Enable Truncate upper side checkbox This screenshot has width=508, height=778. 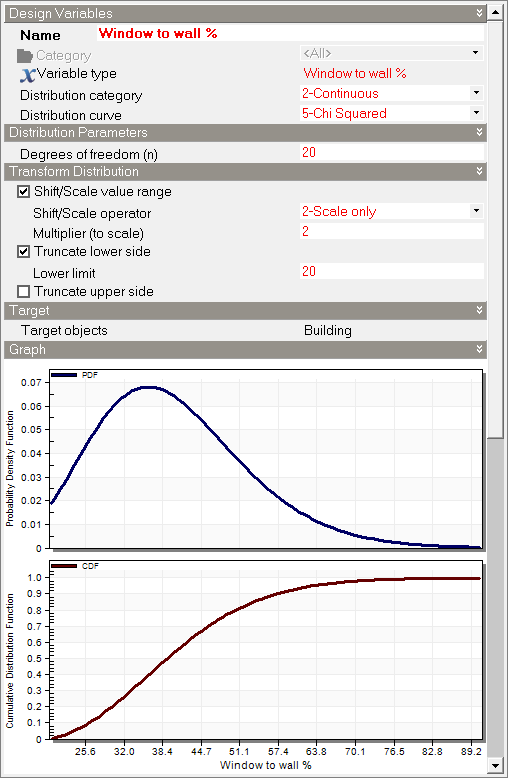(x=23, y=291)
